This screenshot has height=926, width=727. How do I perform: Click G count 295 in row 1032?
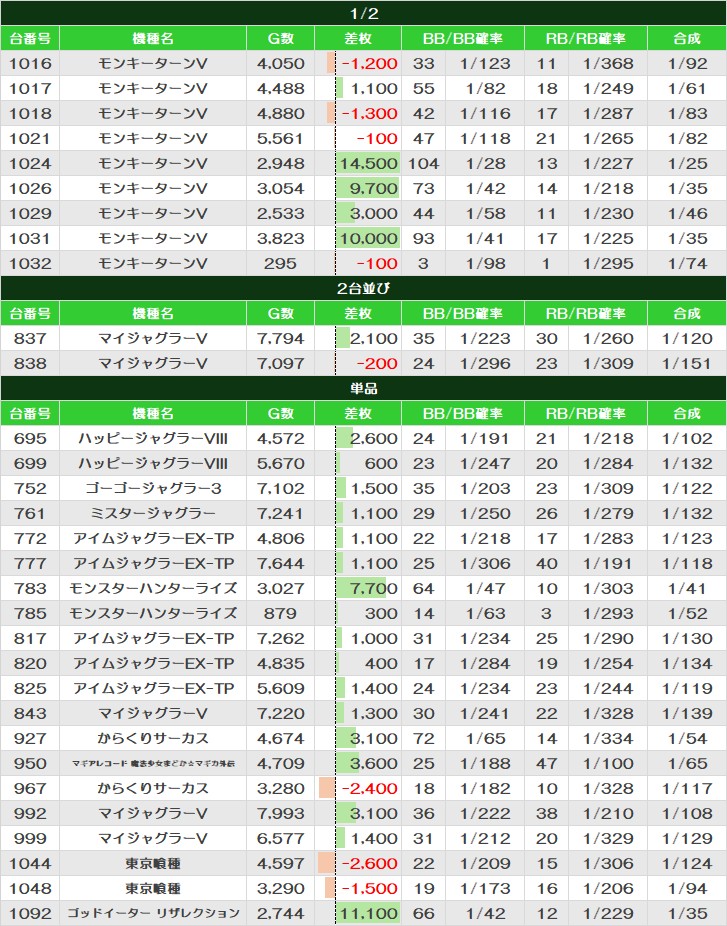281,263
